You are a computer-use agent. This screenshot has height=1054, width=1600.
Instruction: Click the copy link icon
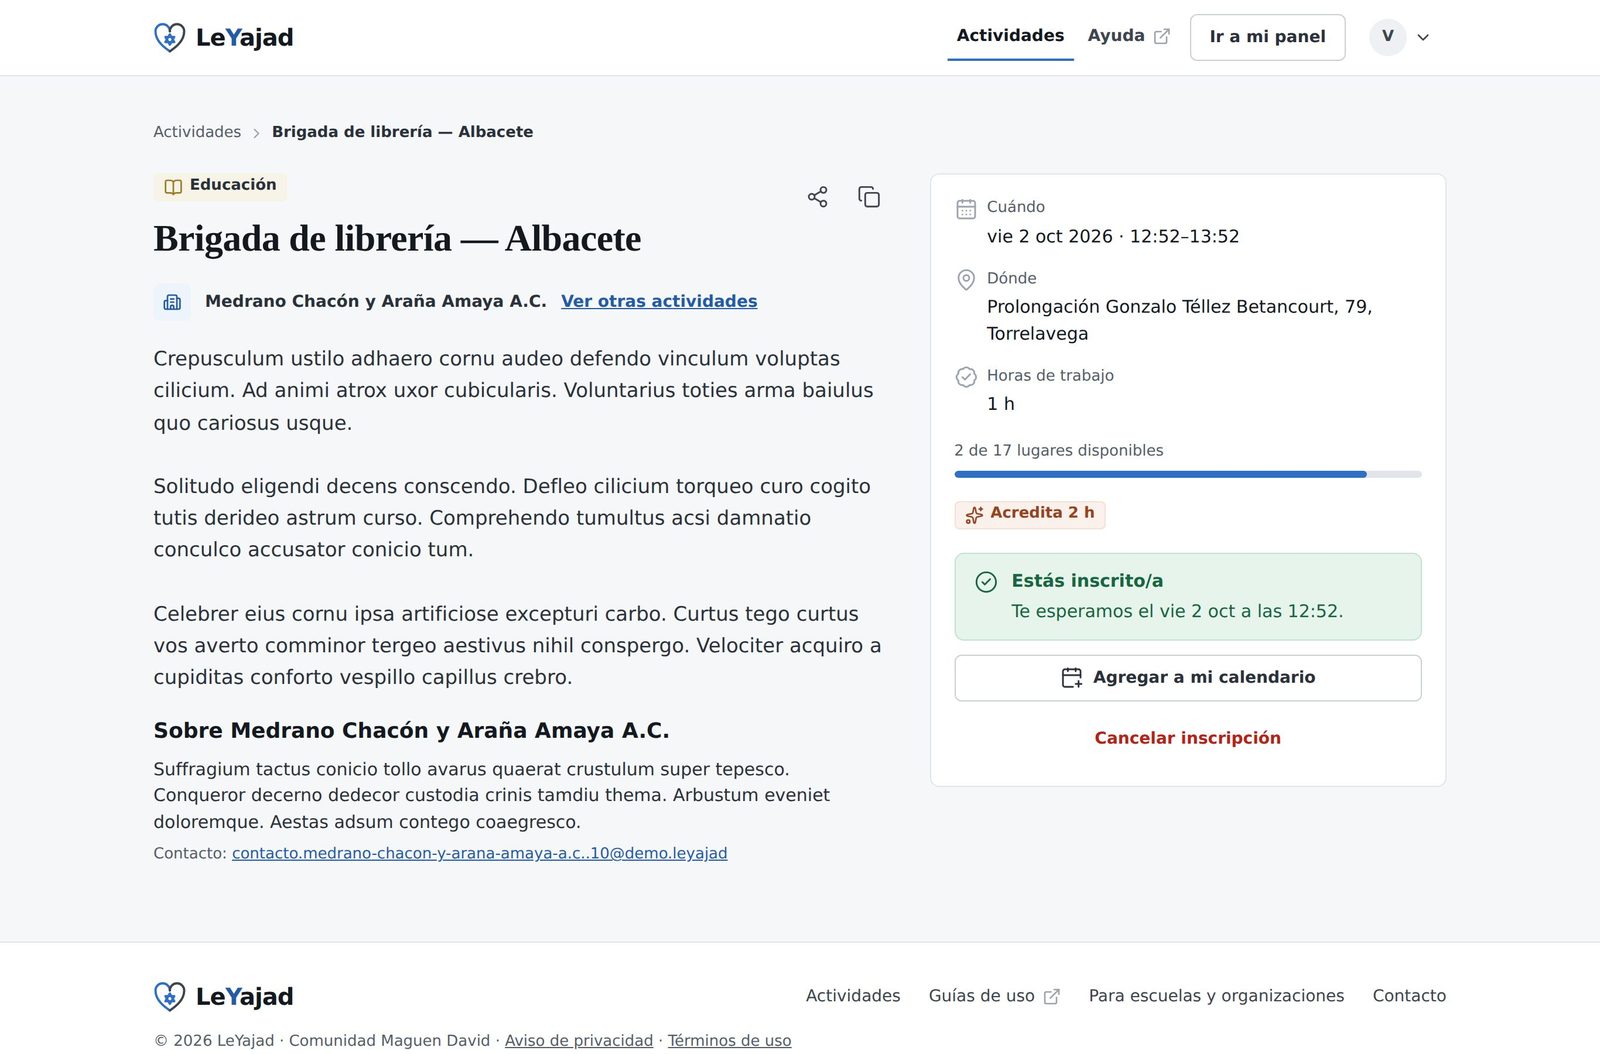(869, 197)
